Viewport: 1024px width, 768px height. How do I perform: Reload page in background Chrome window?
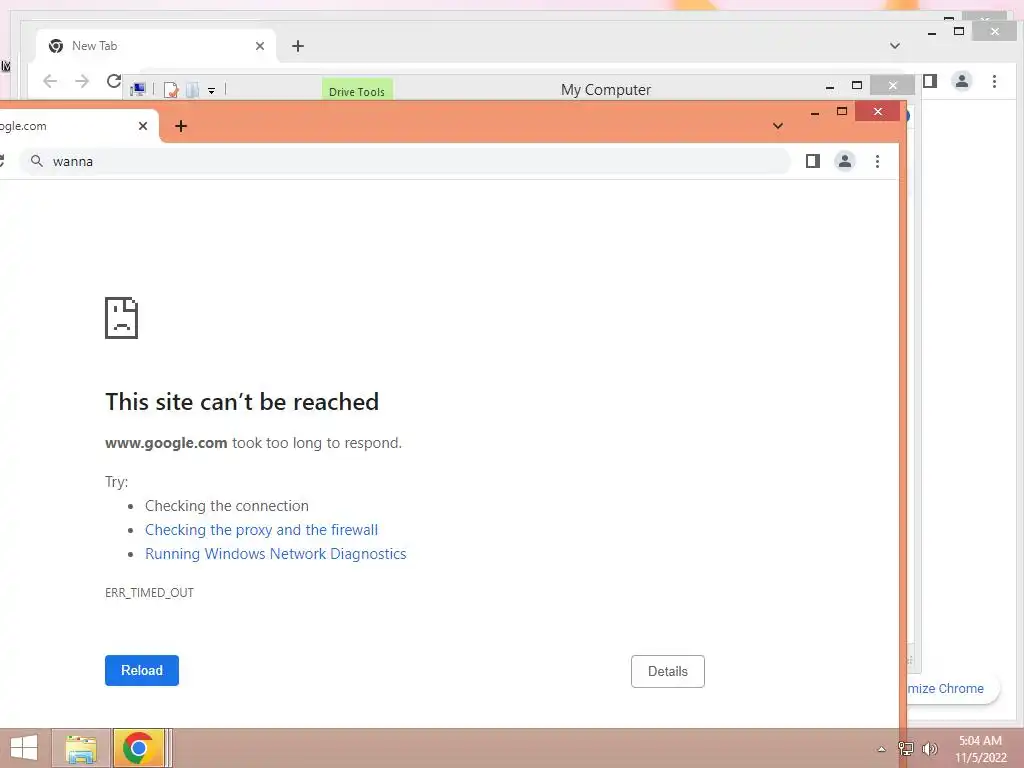[x=114, y=81]
